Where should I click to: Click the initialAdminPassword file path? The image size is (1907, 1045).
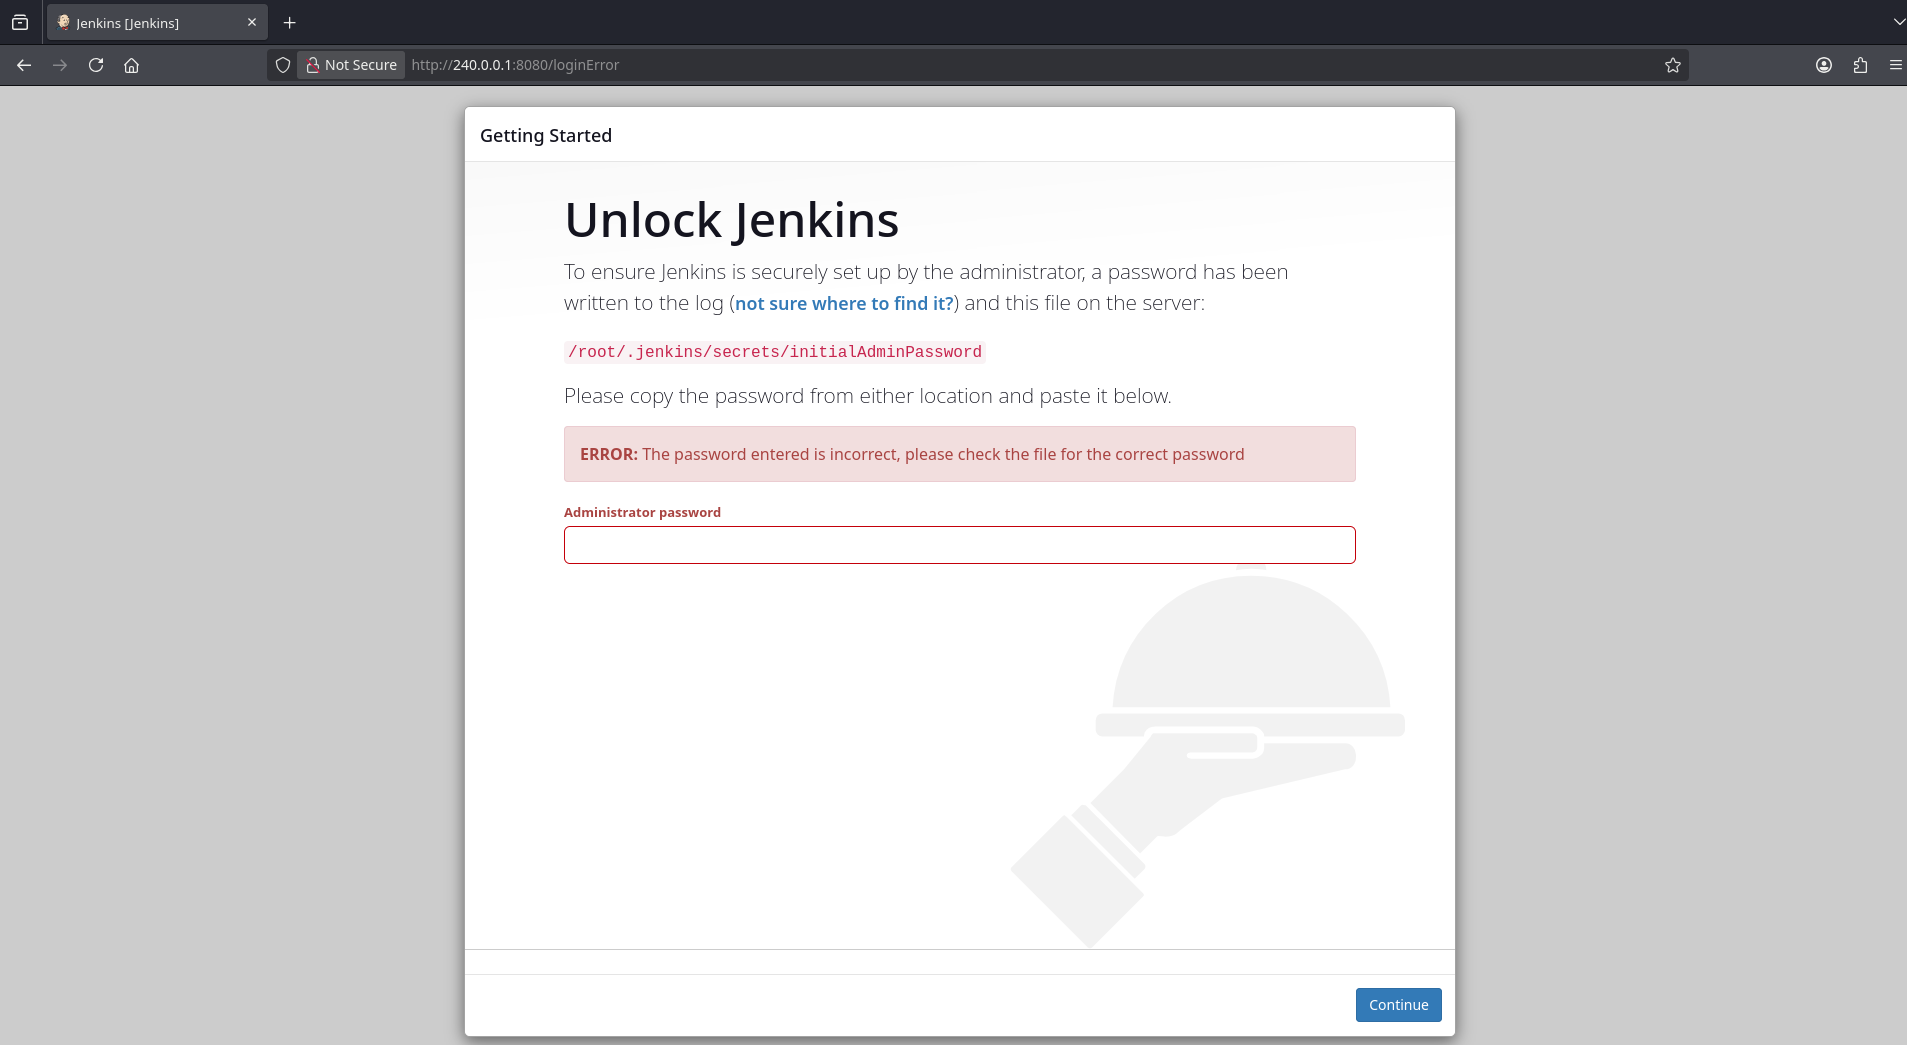tap(775, 352)
